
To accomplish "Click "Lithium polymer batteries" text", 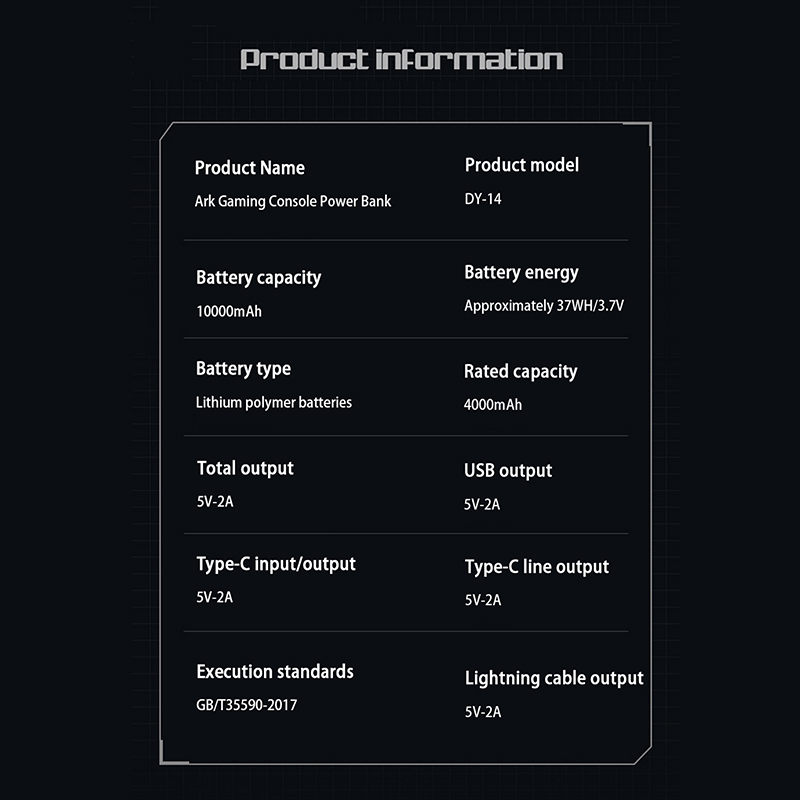I will pyautogui.click(x=273, y=402).
